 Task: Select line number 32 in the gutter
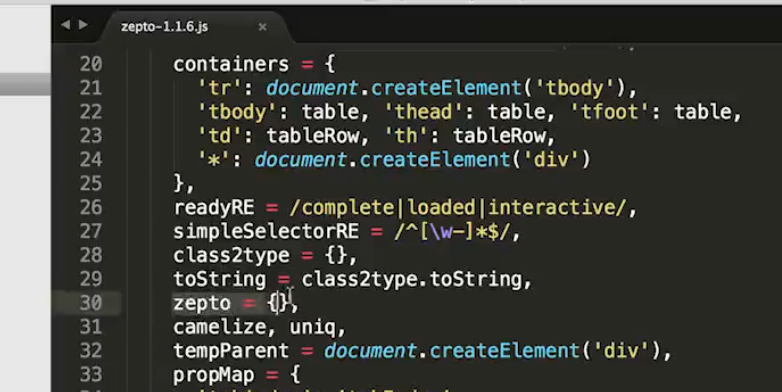click(91, 351)
